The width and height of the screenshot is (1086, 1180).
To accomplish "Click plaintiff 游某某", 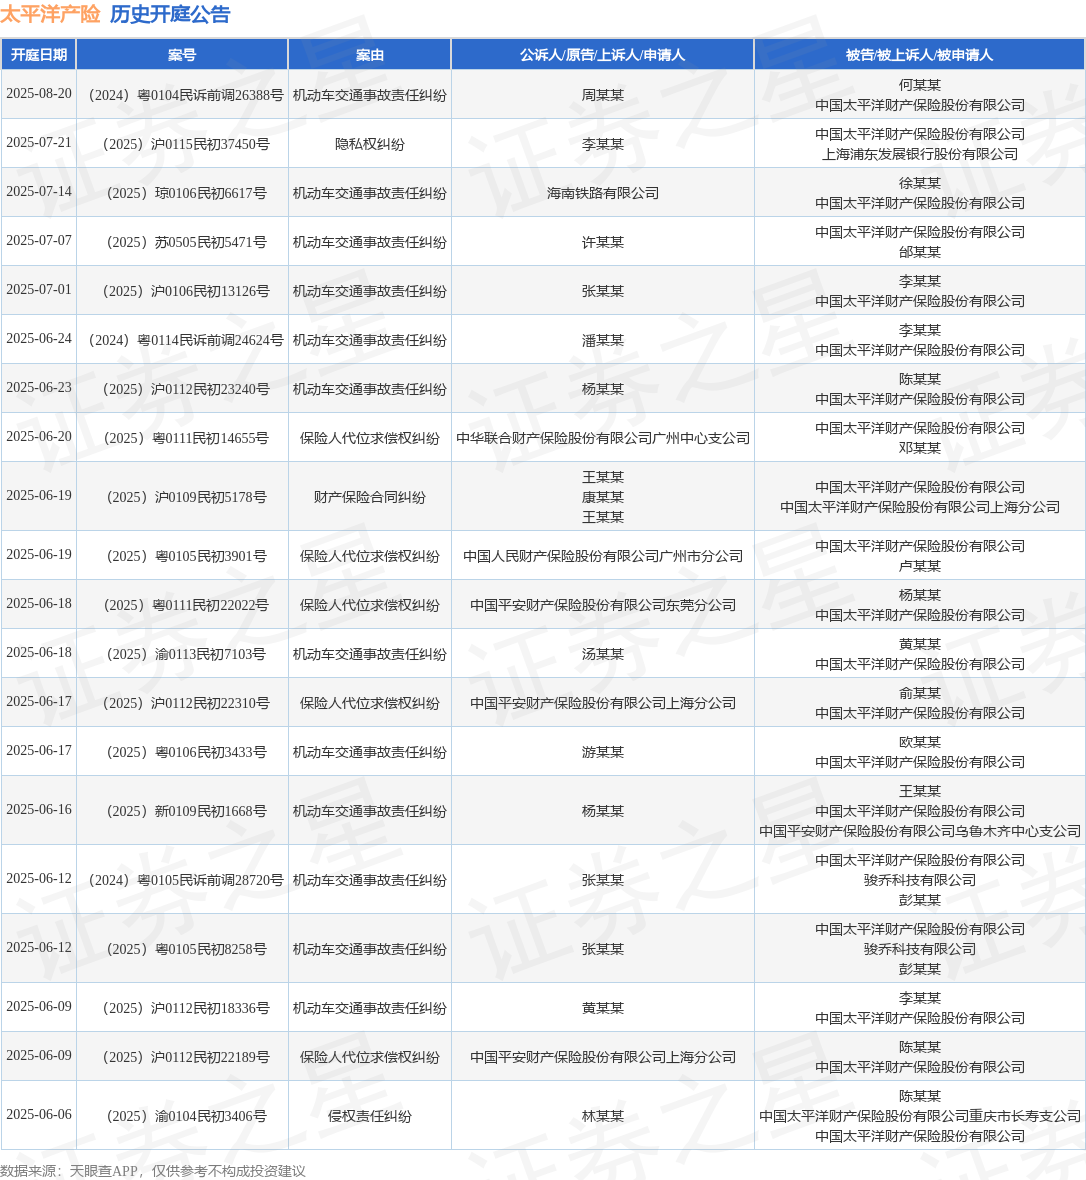I will point(603,752).
